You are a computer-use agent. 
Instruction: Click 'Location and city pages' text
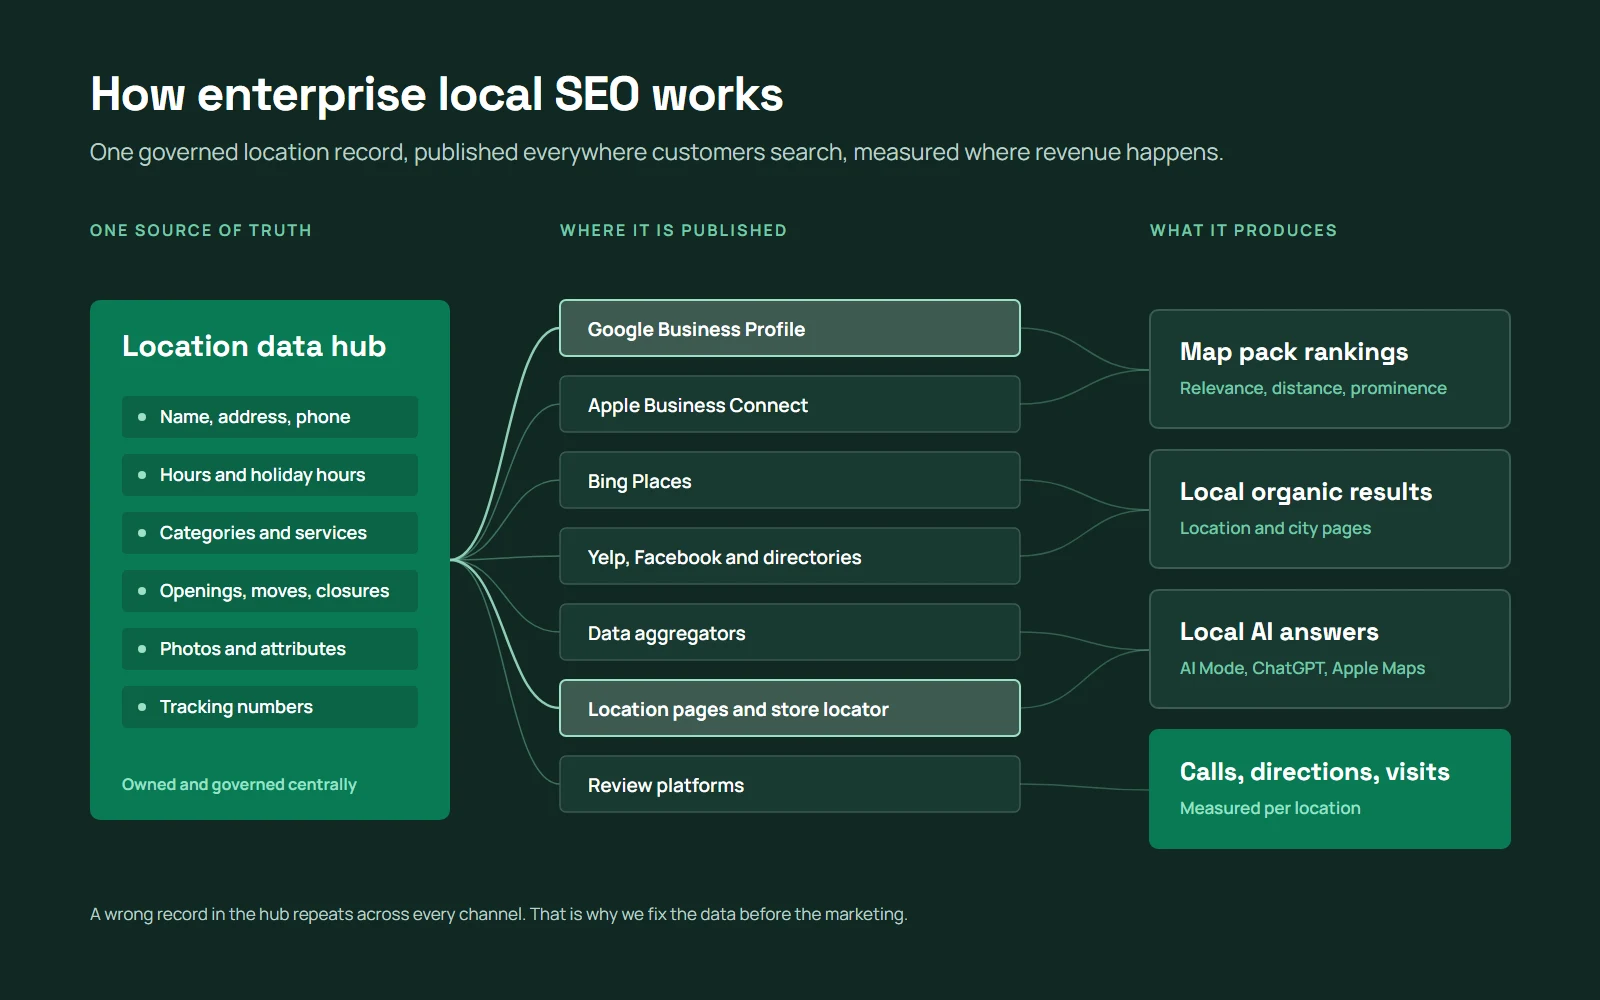tap(1275, 528)
